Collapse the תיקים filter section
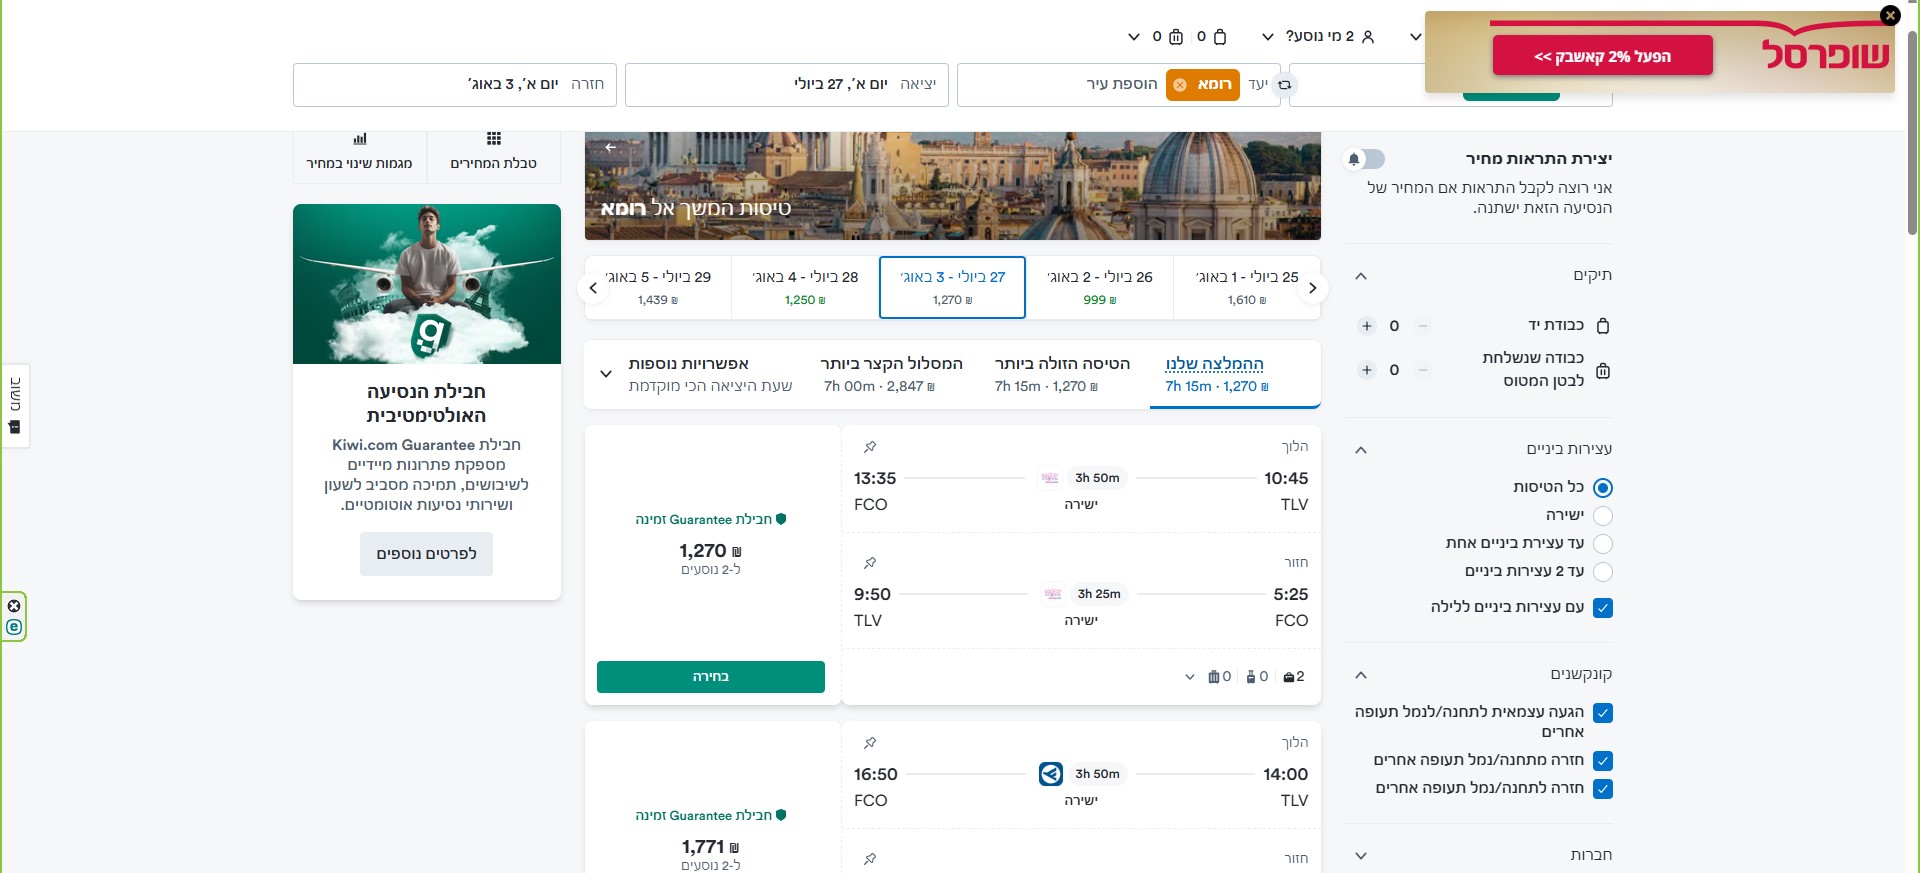 tap(1361, 276)
